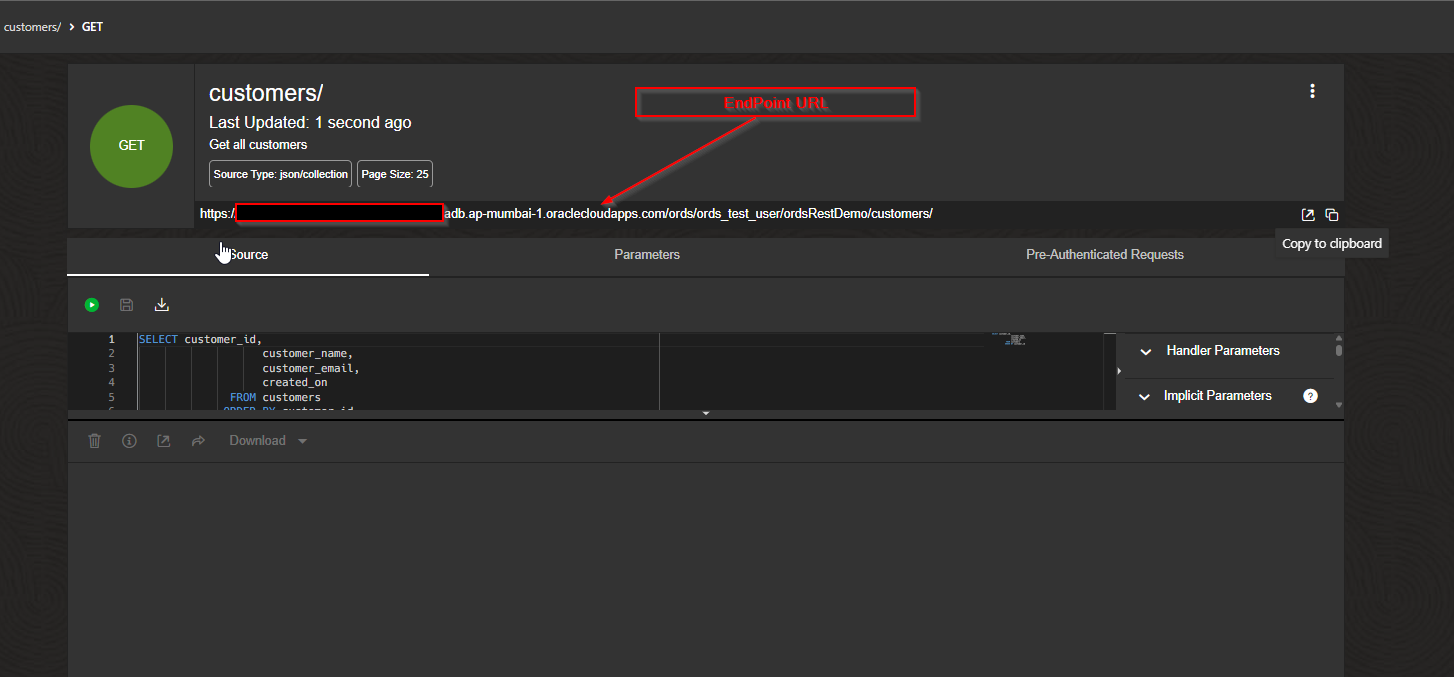Viewport: 1454px width, 677px height.
Task: Copy the endpoint URL to clipboard
Action: click(x=1332, y=214)
